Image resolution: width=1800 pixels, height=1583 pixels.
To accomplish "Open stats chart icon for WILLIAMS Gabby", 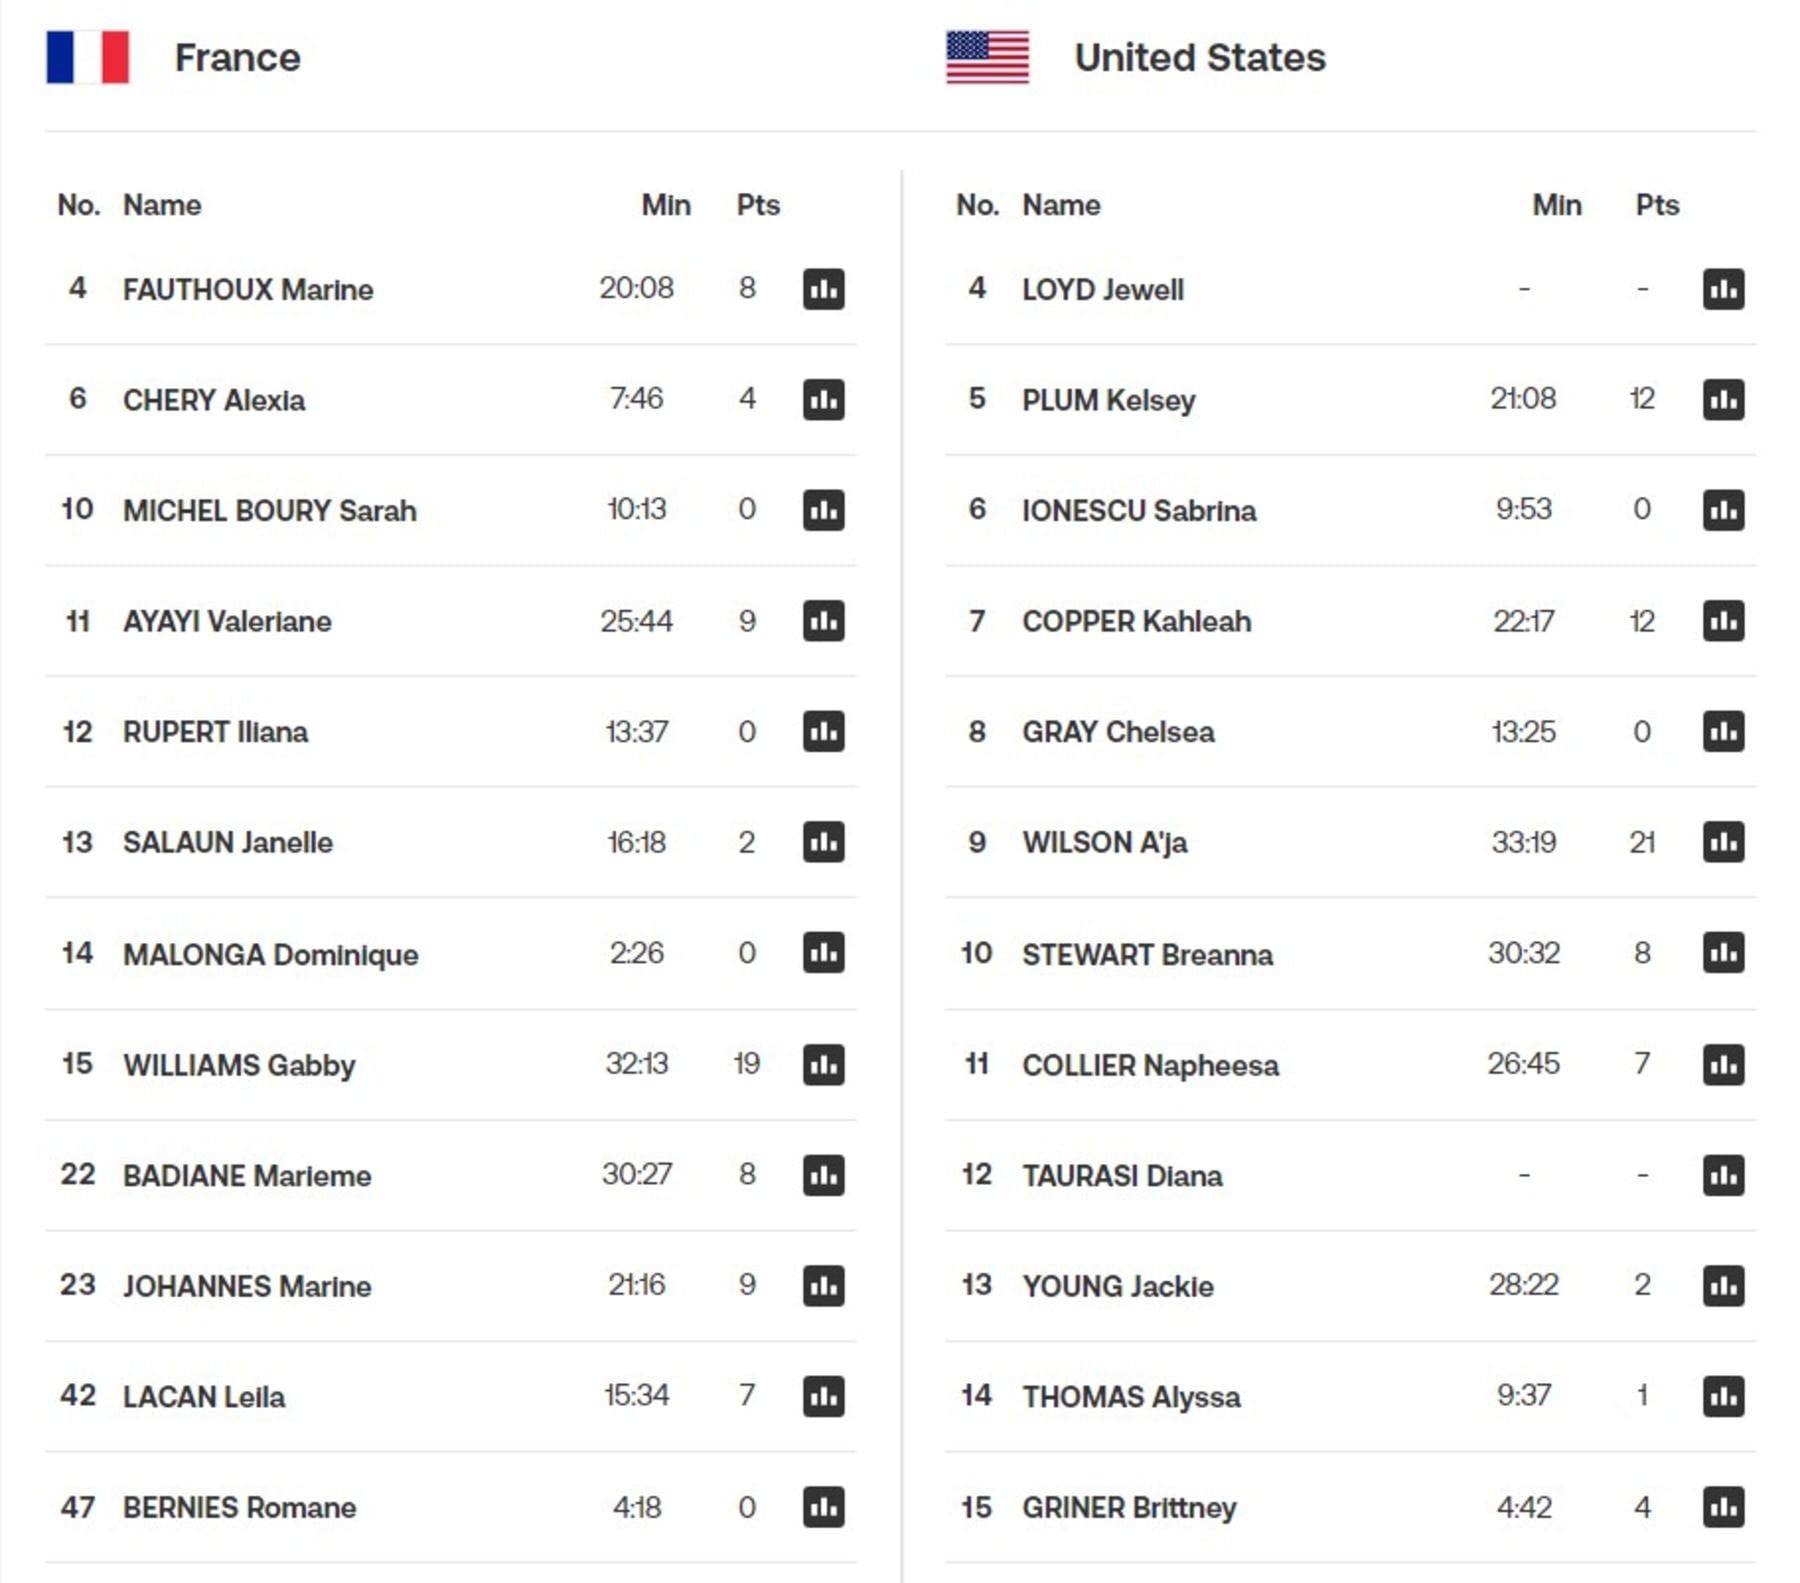I will [823, 1064].
